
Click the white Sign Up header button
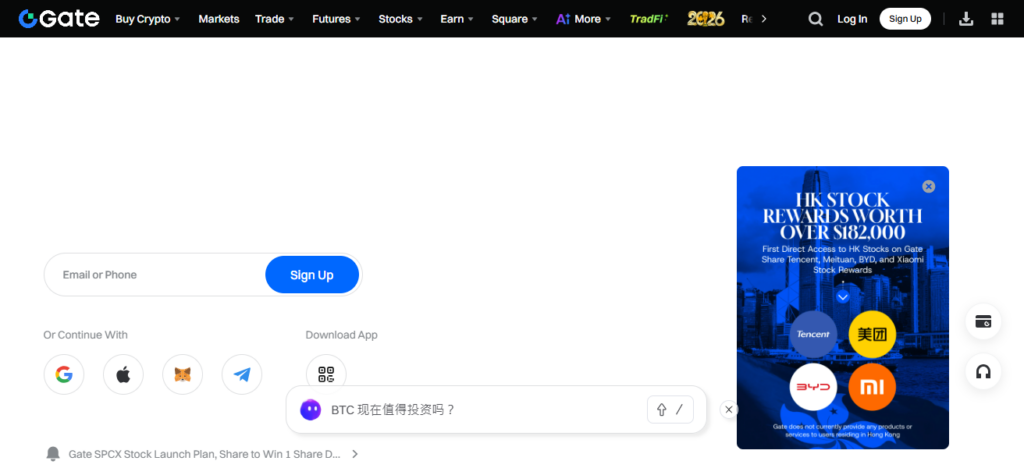tap(905, 19)
